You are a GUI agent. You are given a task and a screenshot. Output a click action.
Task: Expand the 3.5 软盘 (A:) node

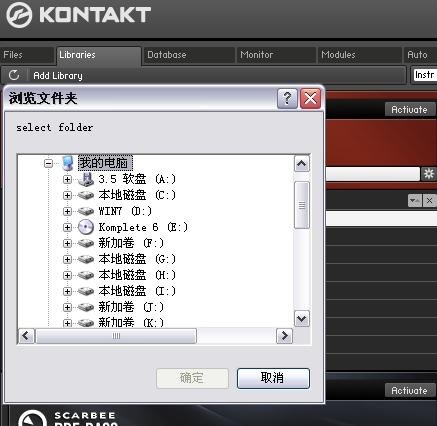[67, 179]
